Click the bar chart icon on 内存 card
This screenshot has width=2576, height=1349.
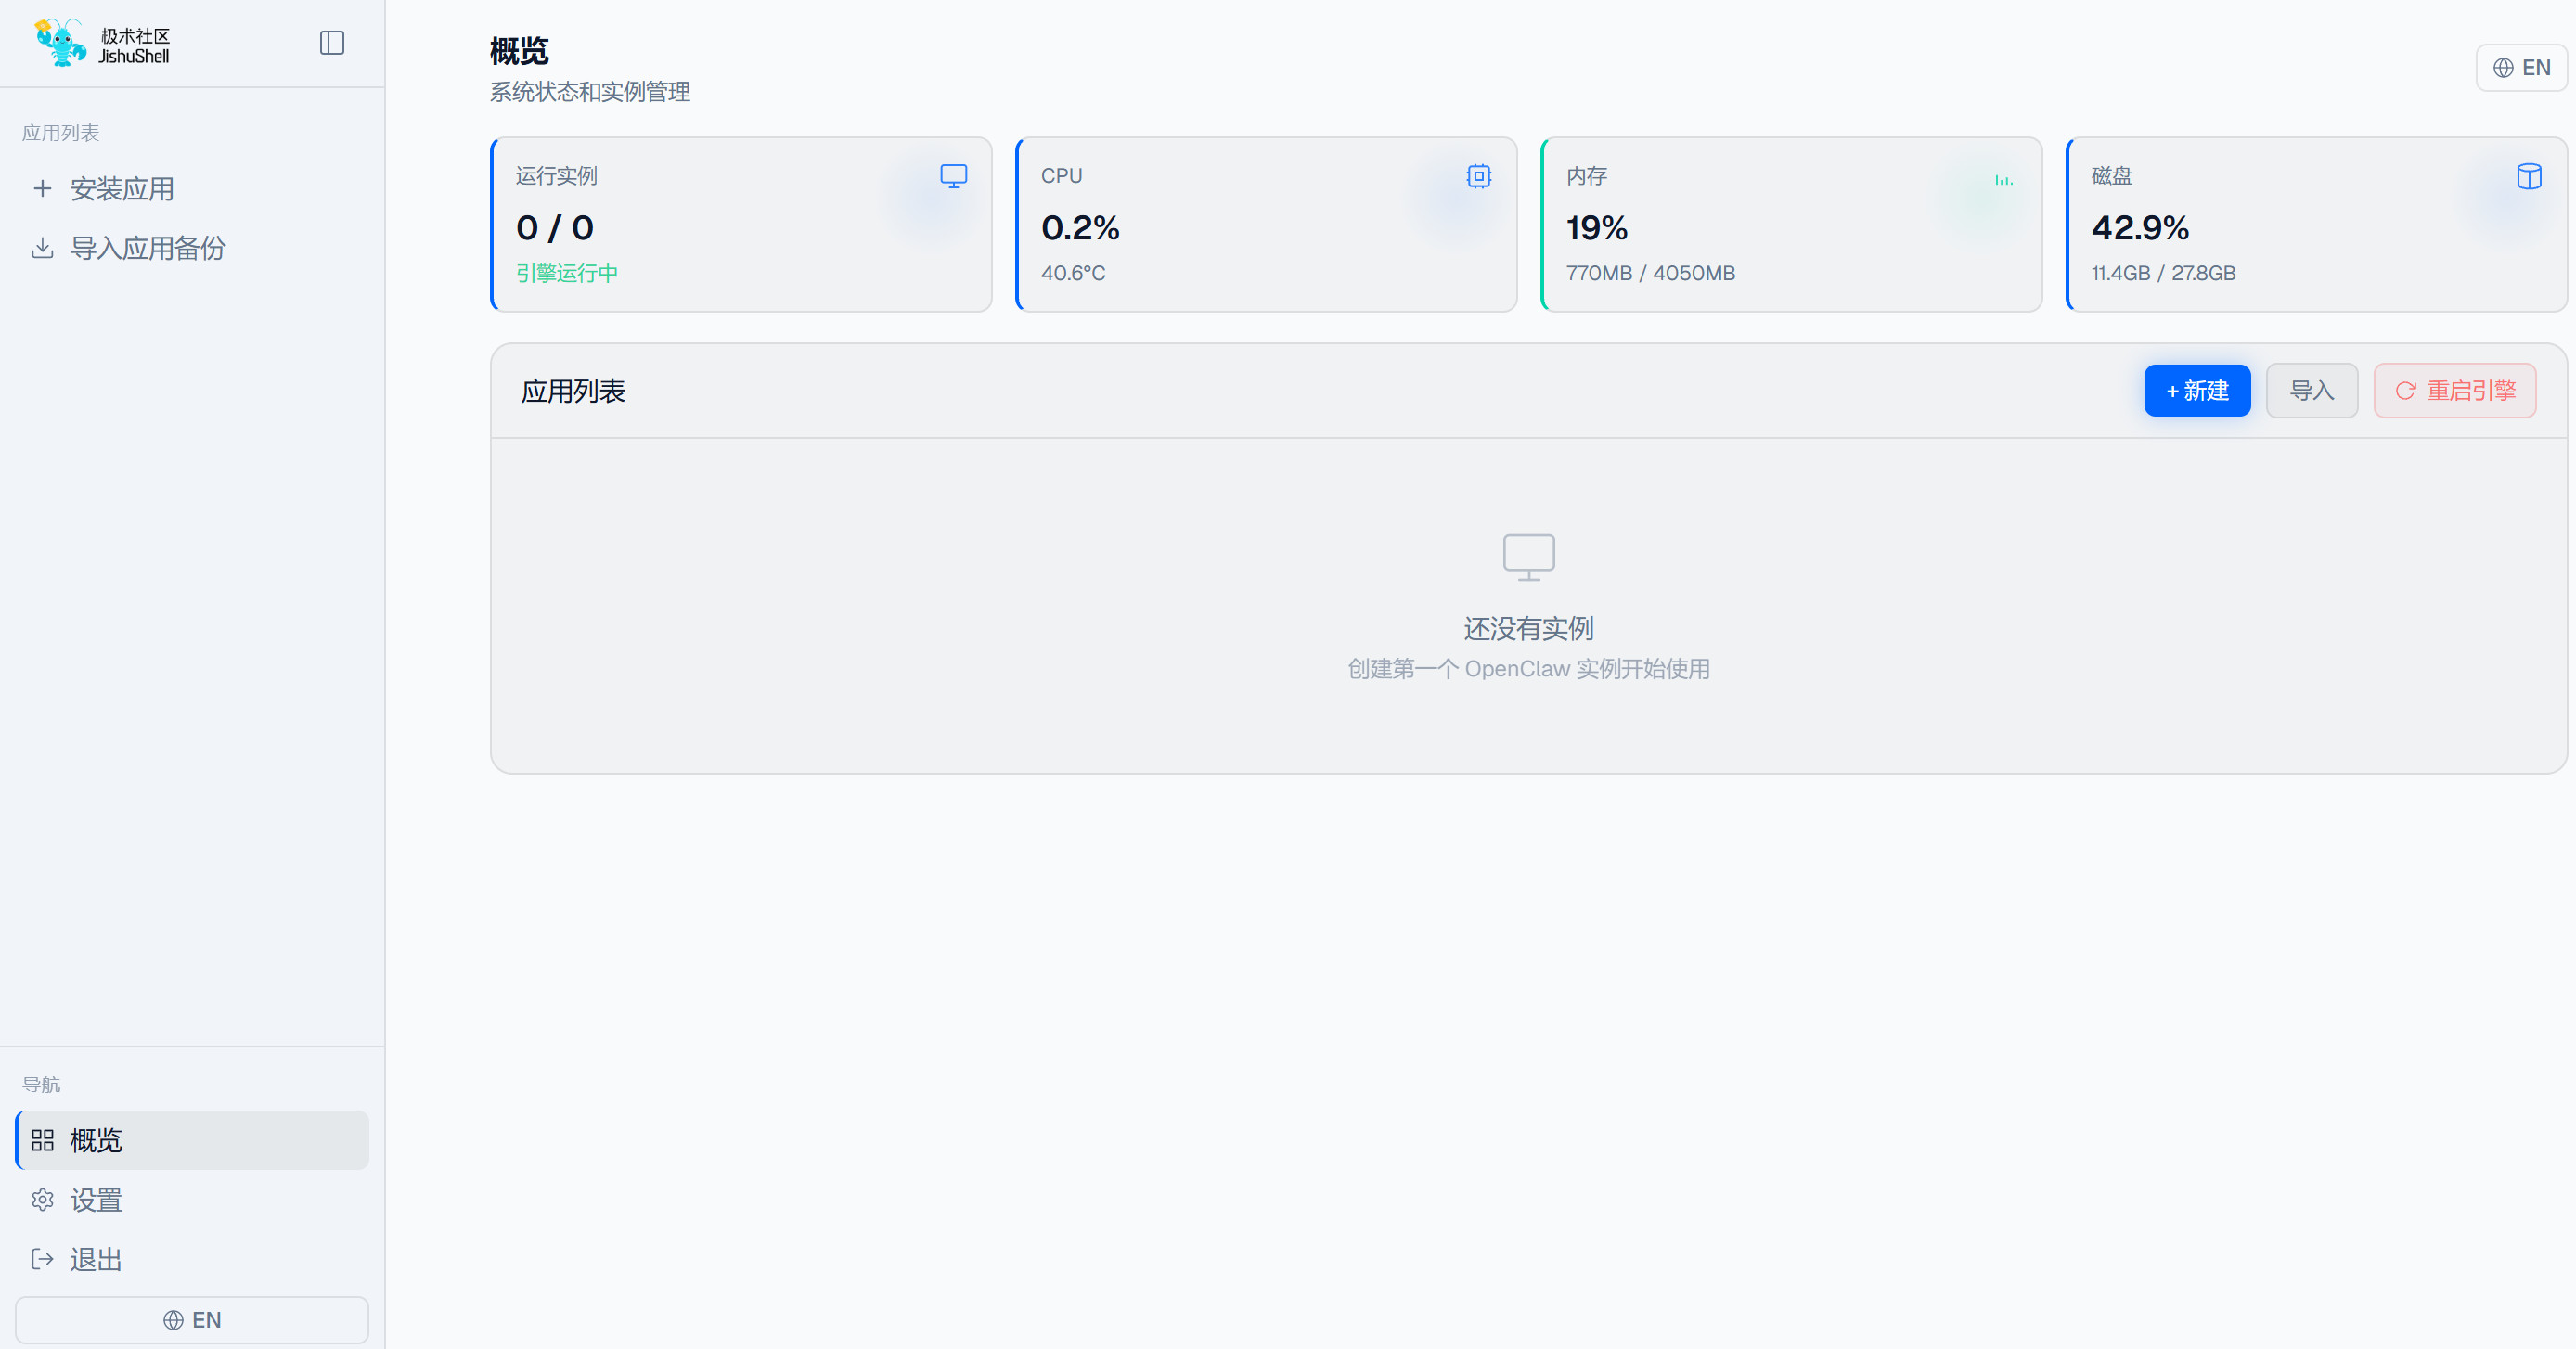(x=2004, y=180)
